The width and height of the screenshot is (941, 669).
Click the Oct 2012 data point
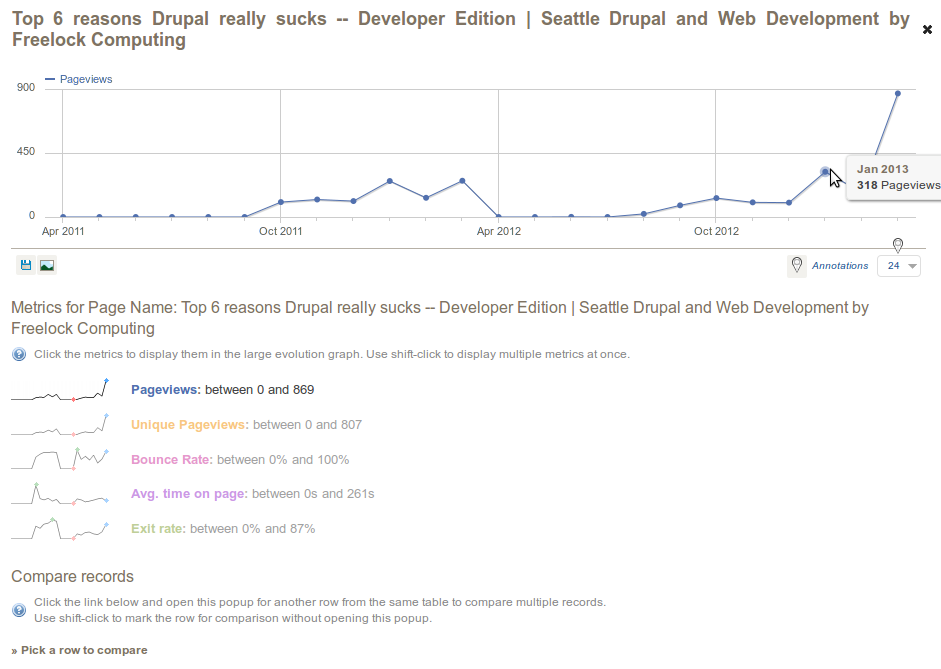click(x=716, y=198)
